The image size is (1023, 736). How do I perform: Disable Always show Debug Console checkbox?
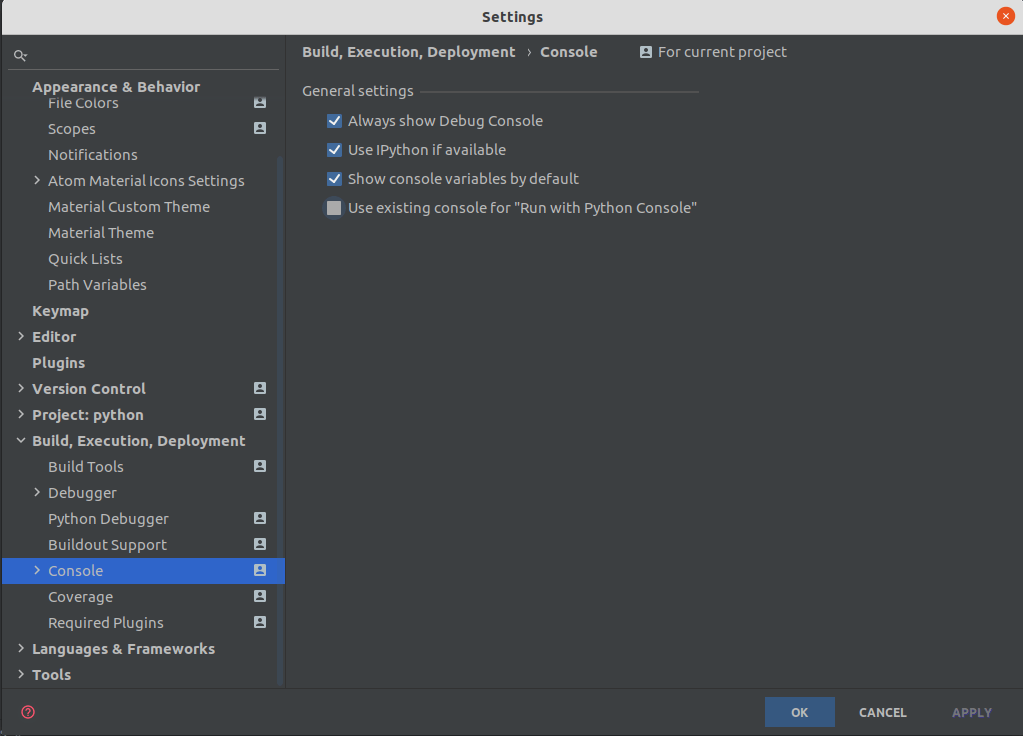(335, 121)
